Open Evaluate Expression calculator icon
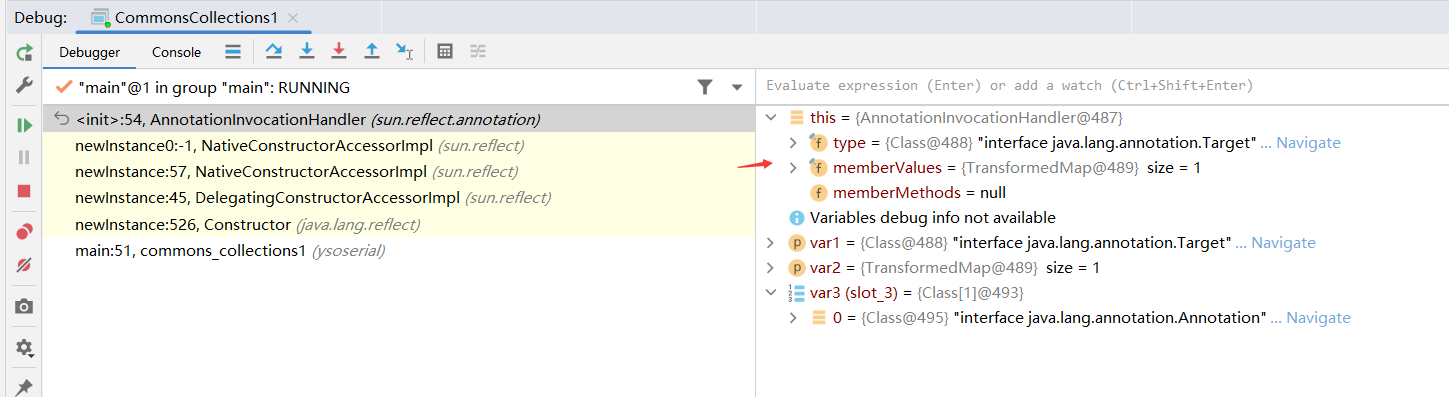1449x397 pixels. tap(446, 51)
